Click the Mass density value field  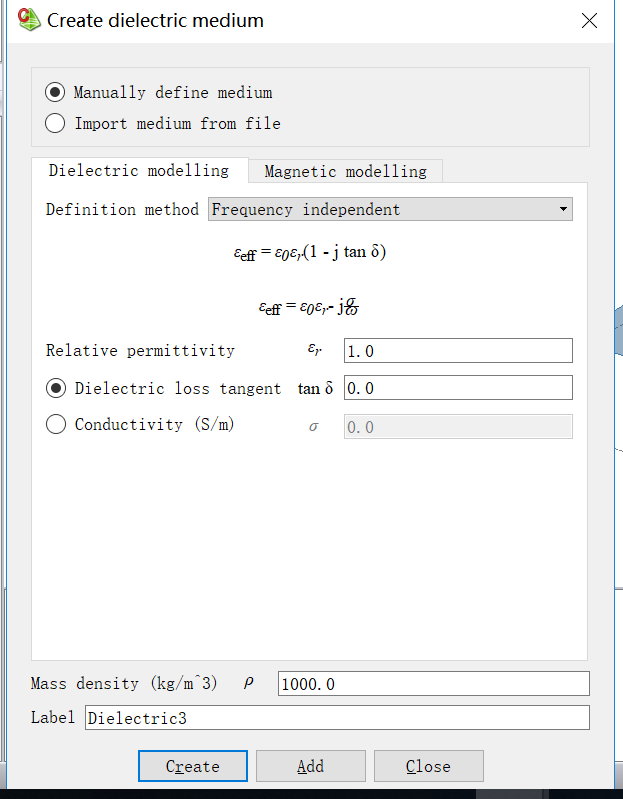coord(433,684)
